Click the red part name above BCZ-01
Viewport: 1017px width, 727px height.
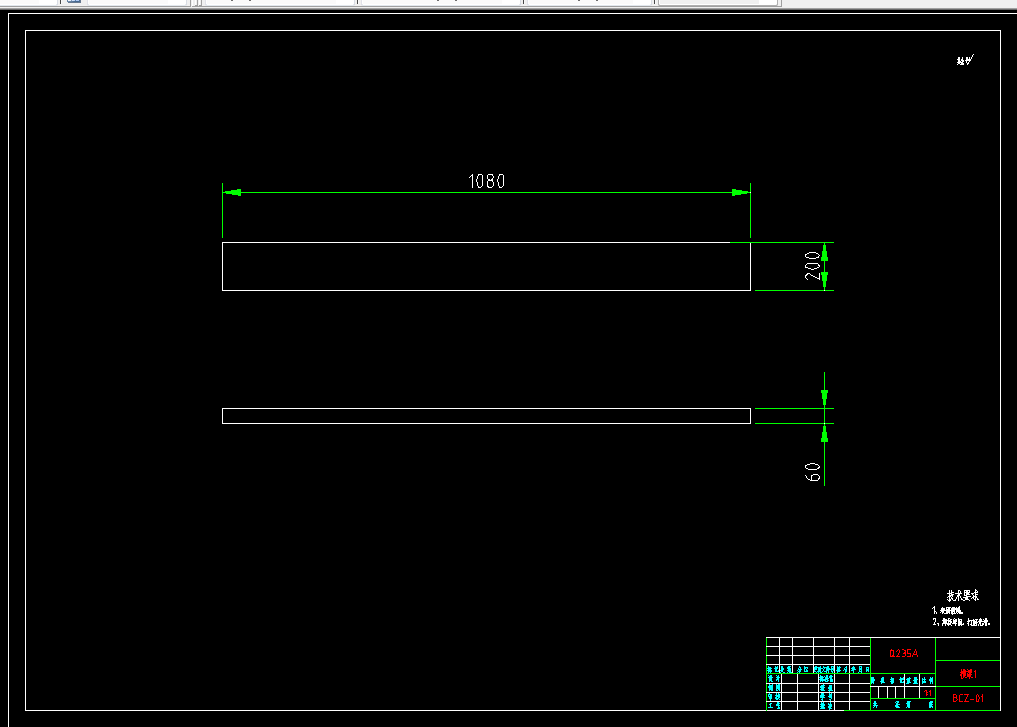[968, 674]
